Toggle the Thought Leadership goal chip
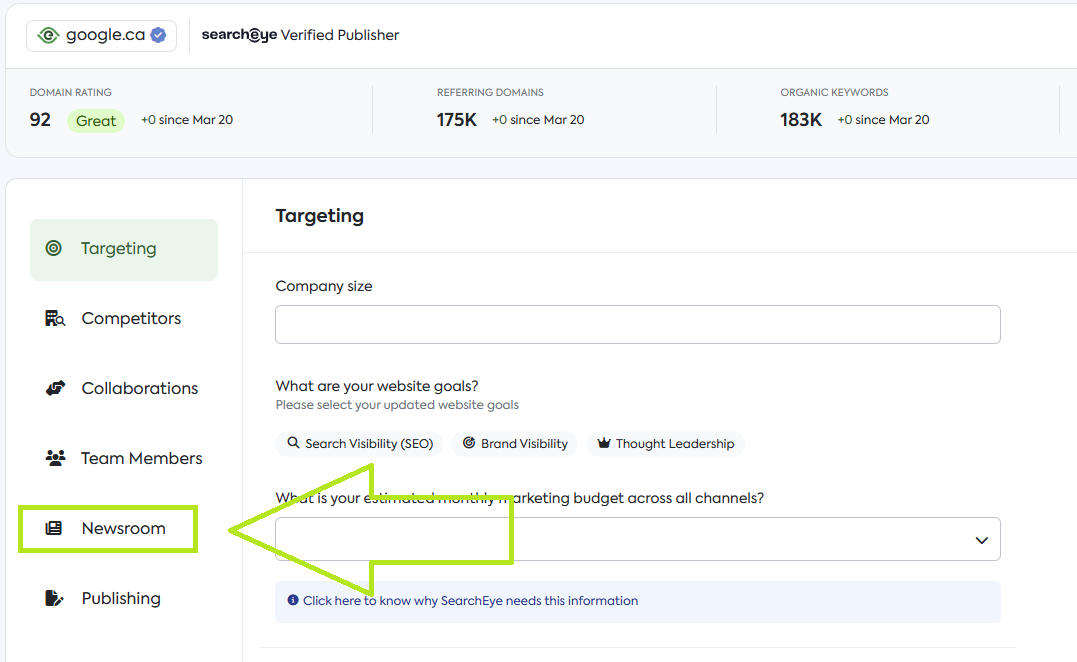This screenshot has width=1077, height=662. (x=665, y=444)
